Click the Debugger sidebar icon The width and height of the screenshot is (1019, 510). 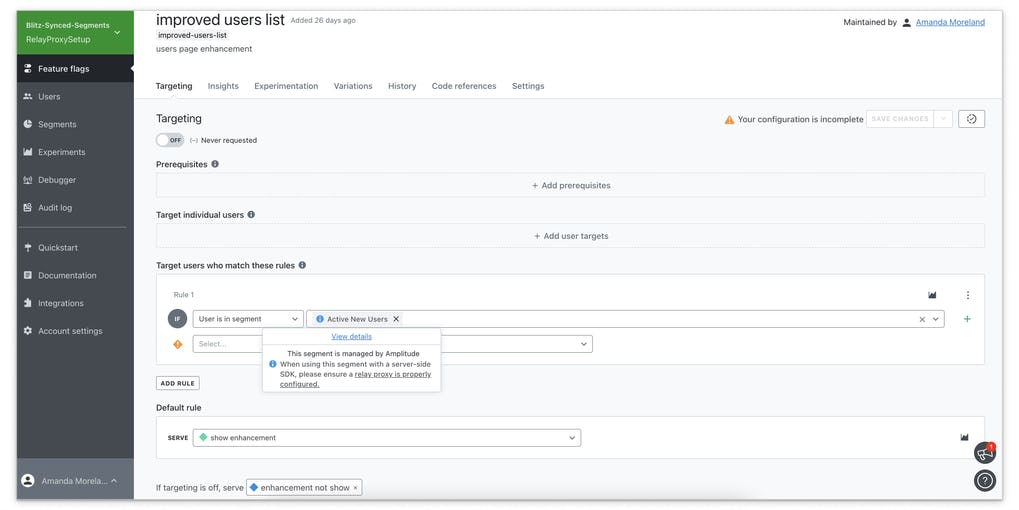coord(27,180)
